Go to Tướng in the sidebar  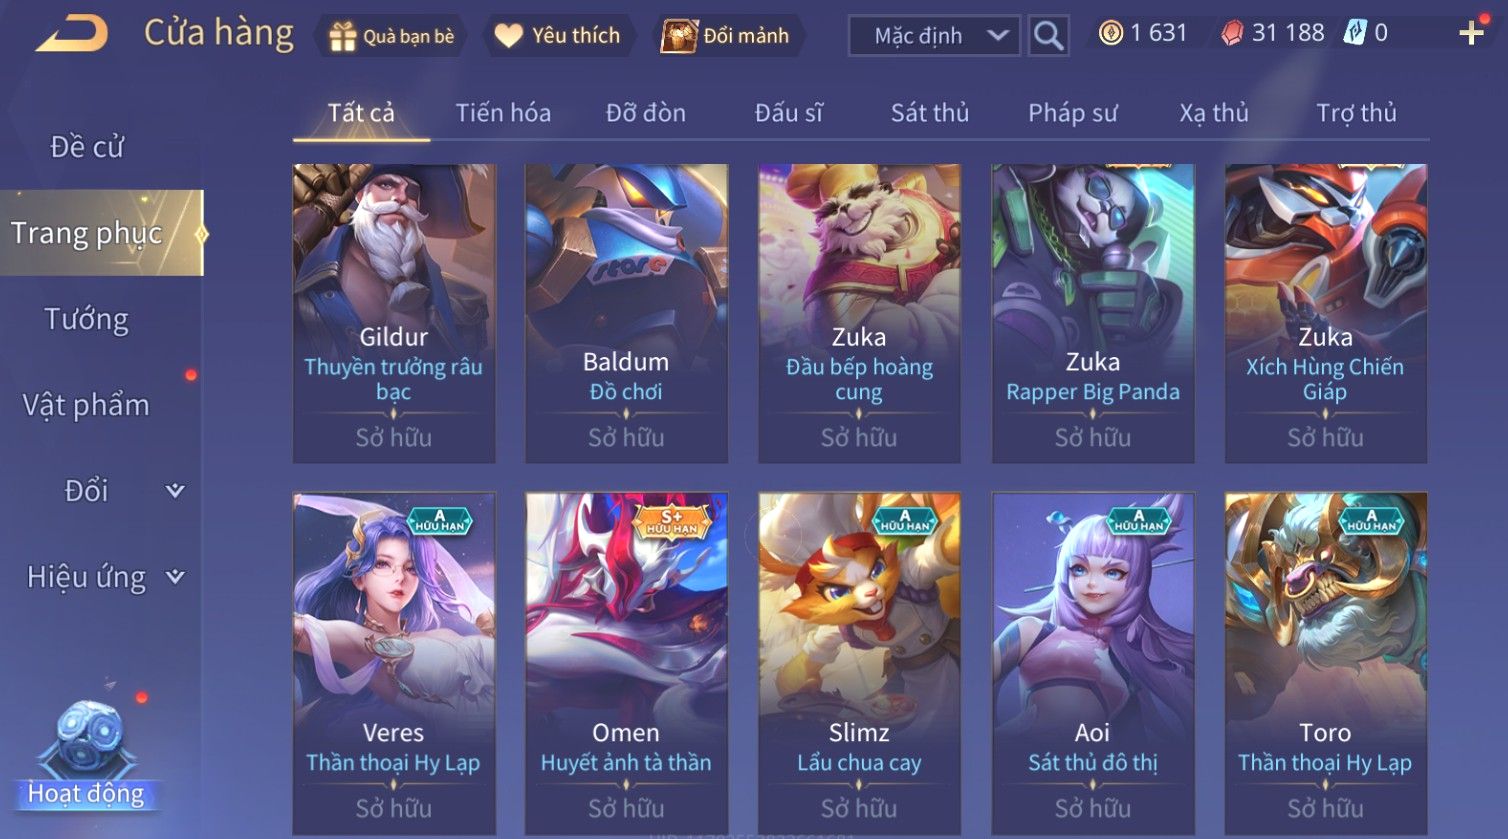click(x=87, y=319)
